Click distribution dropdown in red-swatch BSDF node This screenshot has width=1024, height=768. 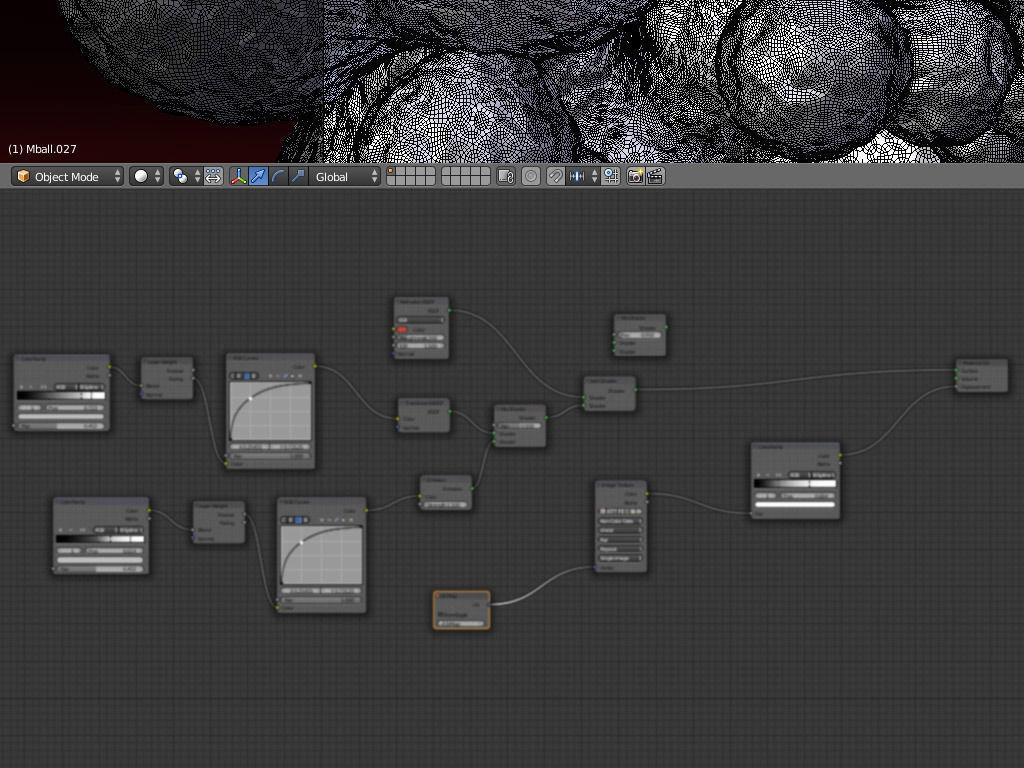pos(421,320)
